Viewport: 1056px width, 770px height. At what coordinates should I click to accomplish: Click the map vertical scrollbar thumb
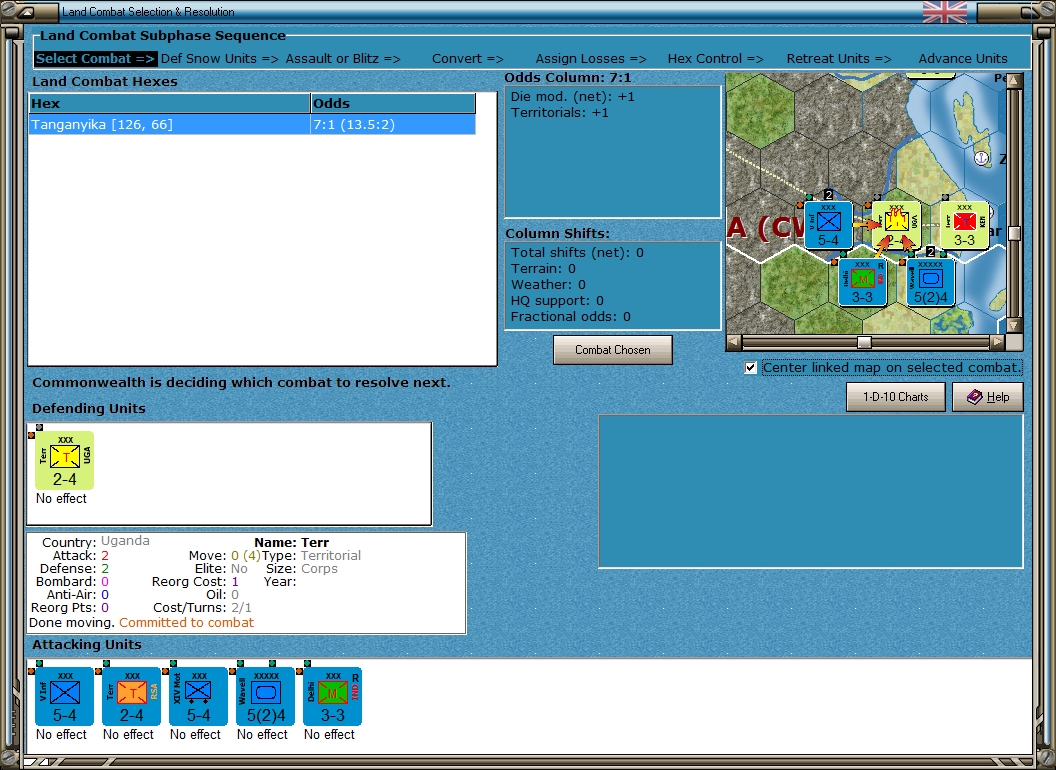coord(1014,233)
